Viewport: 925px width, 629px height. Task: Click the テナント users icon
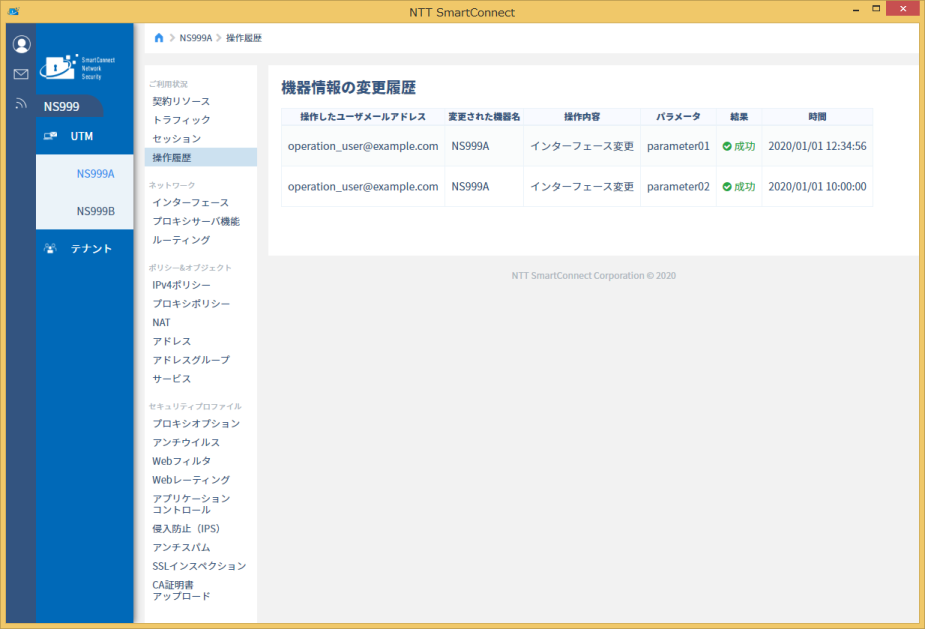(x=50, y=248)
